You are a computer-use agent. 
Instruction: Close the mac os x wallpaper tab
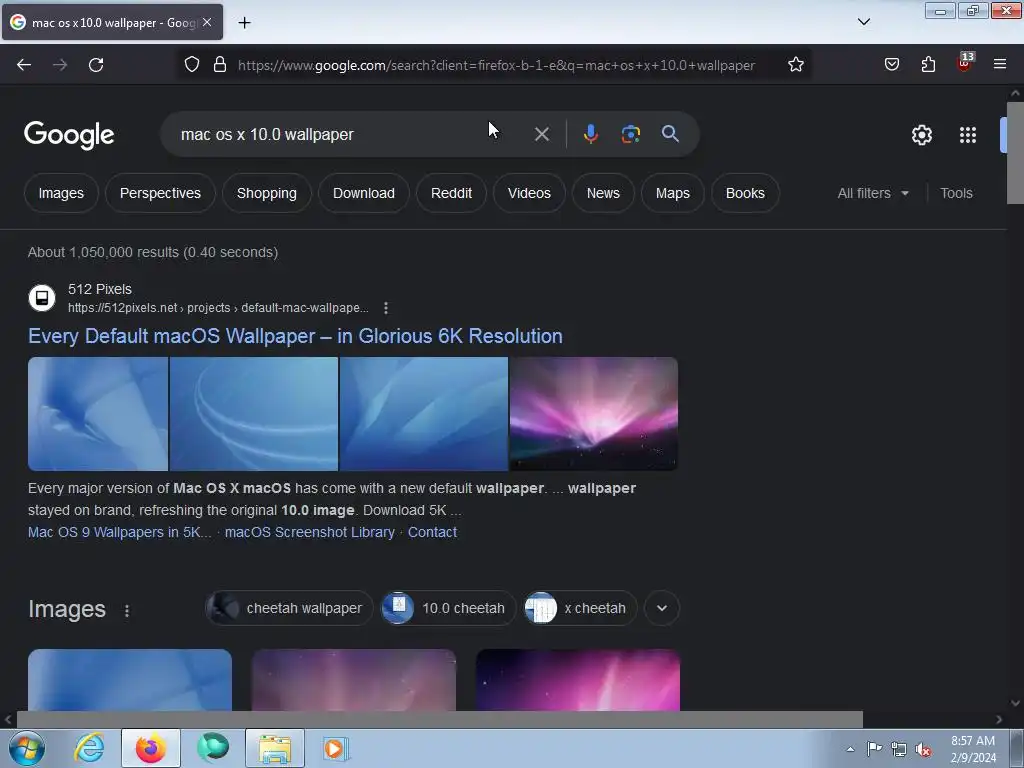tap(207, 22)
